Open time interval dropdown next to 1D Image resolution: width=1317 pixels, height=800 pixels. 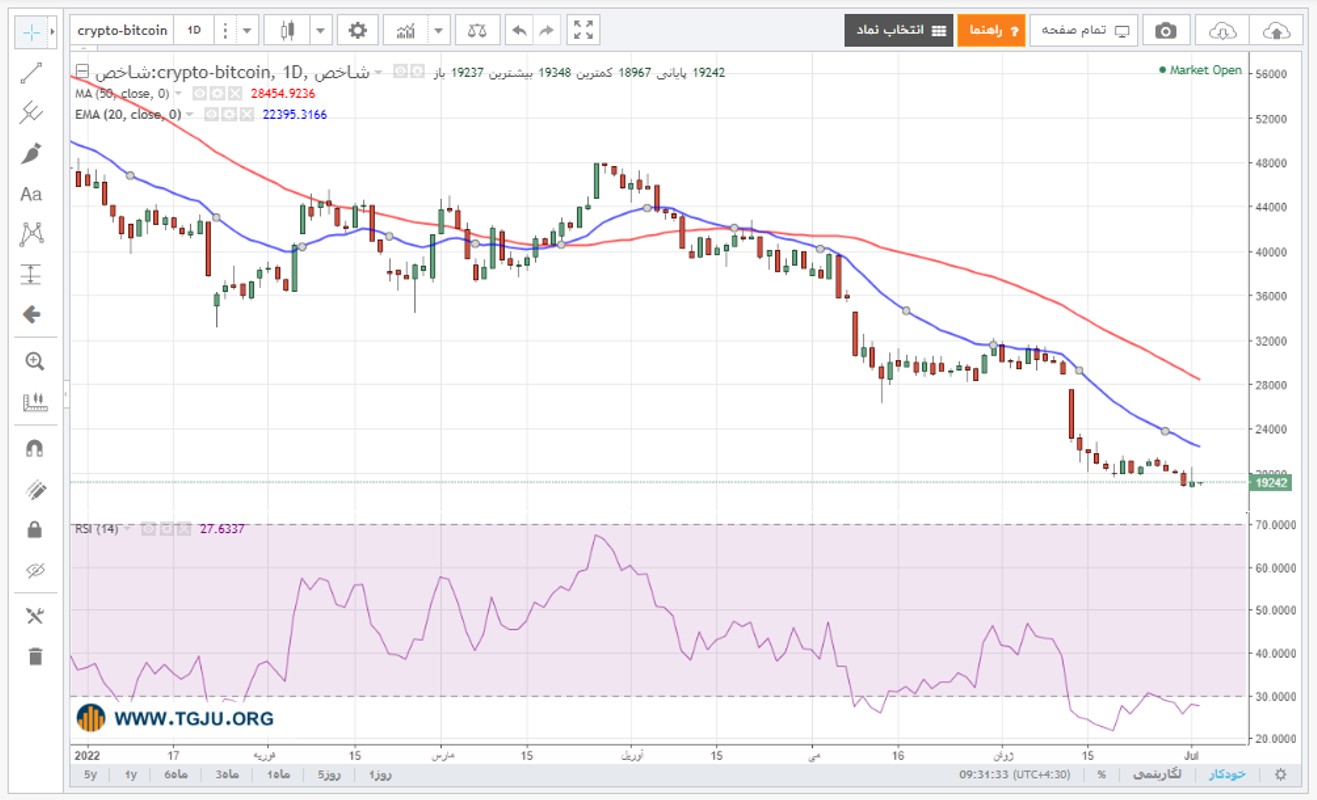tap(248, 30)
